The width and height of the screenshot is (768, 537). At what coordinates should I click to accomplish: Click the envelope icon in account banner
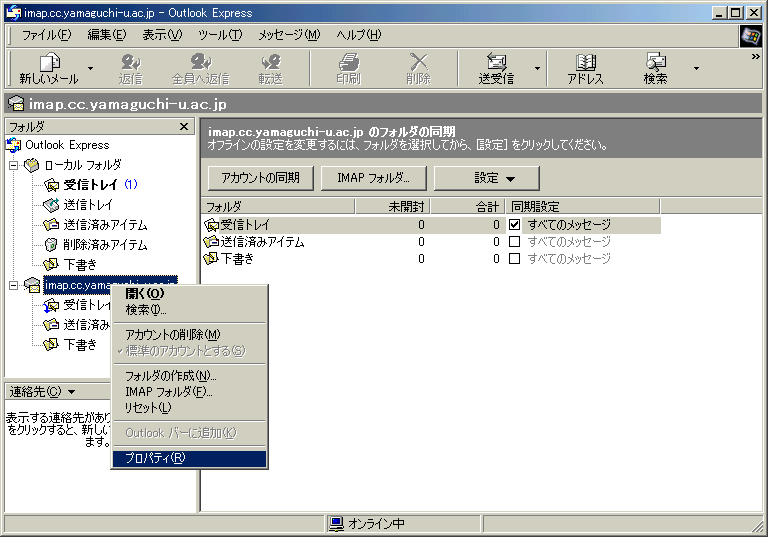coord(16,103)
